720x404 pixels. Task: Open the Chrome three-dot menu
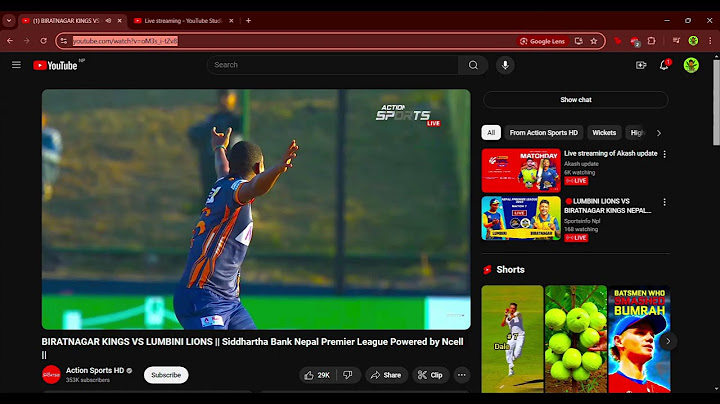(x=710, y=41)
